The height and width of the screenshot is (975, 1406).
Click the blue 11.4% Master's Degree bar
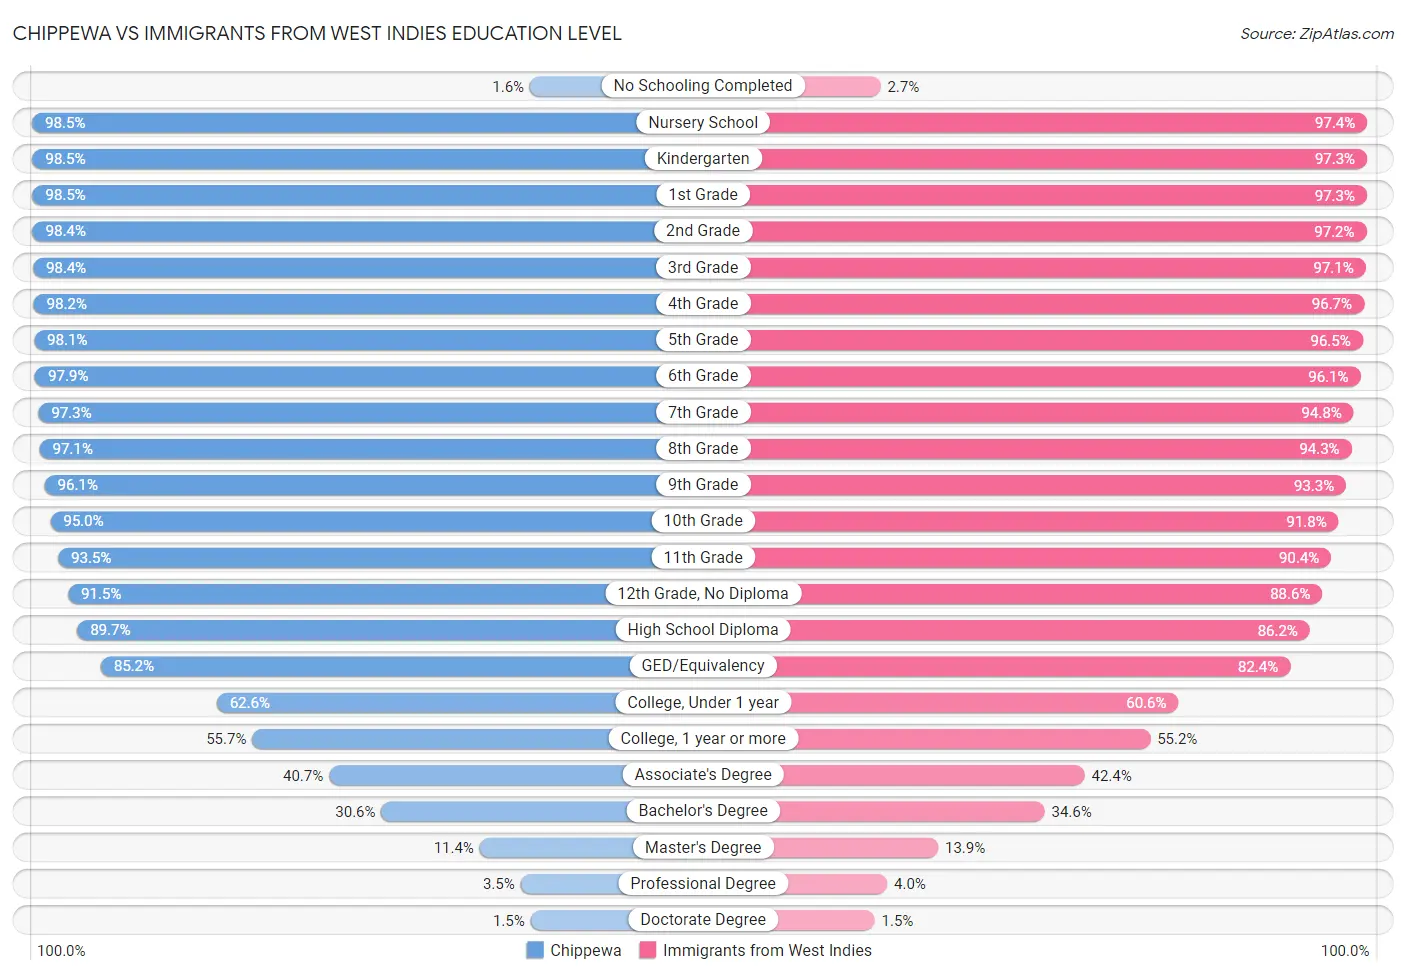556,847
